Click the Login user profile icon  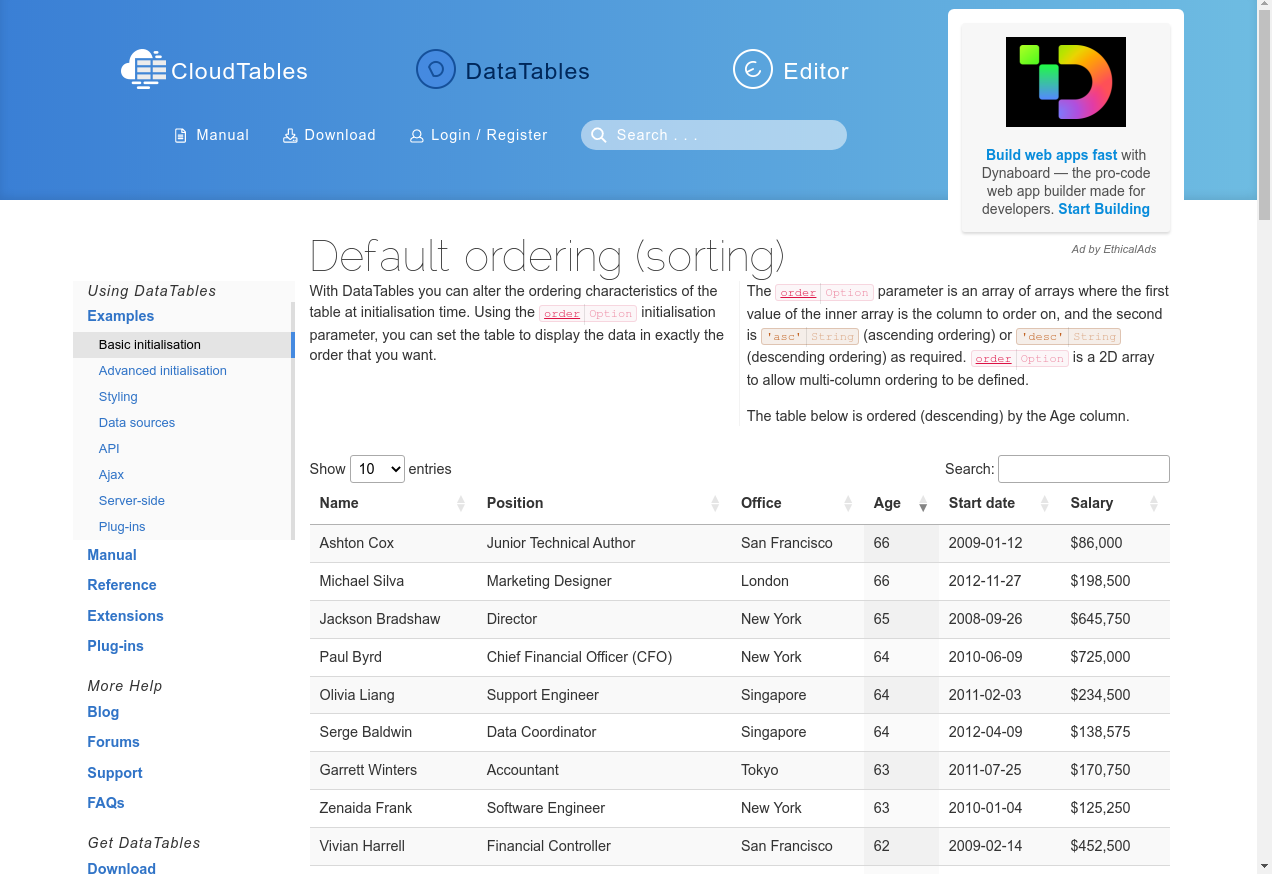pyautogui.click(x=417, y=136)
